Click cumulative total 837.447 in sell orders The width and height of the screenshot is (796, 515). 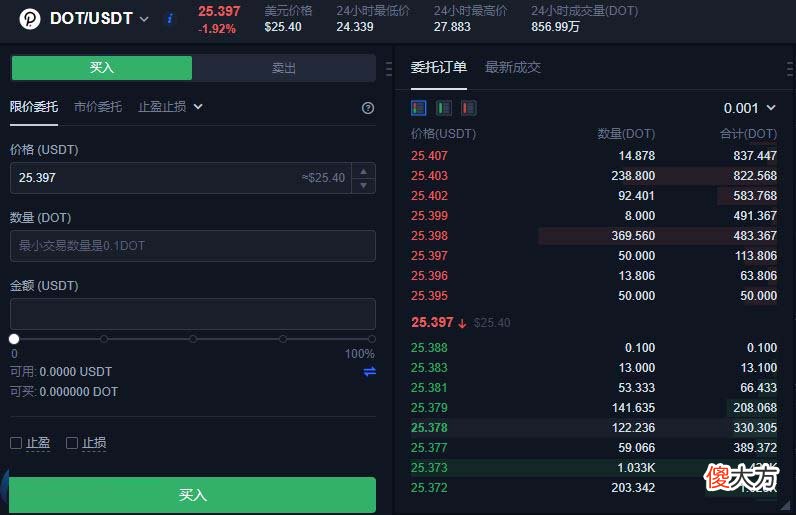[755, 155]
